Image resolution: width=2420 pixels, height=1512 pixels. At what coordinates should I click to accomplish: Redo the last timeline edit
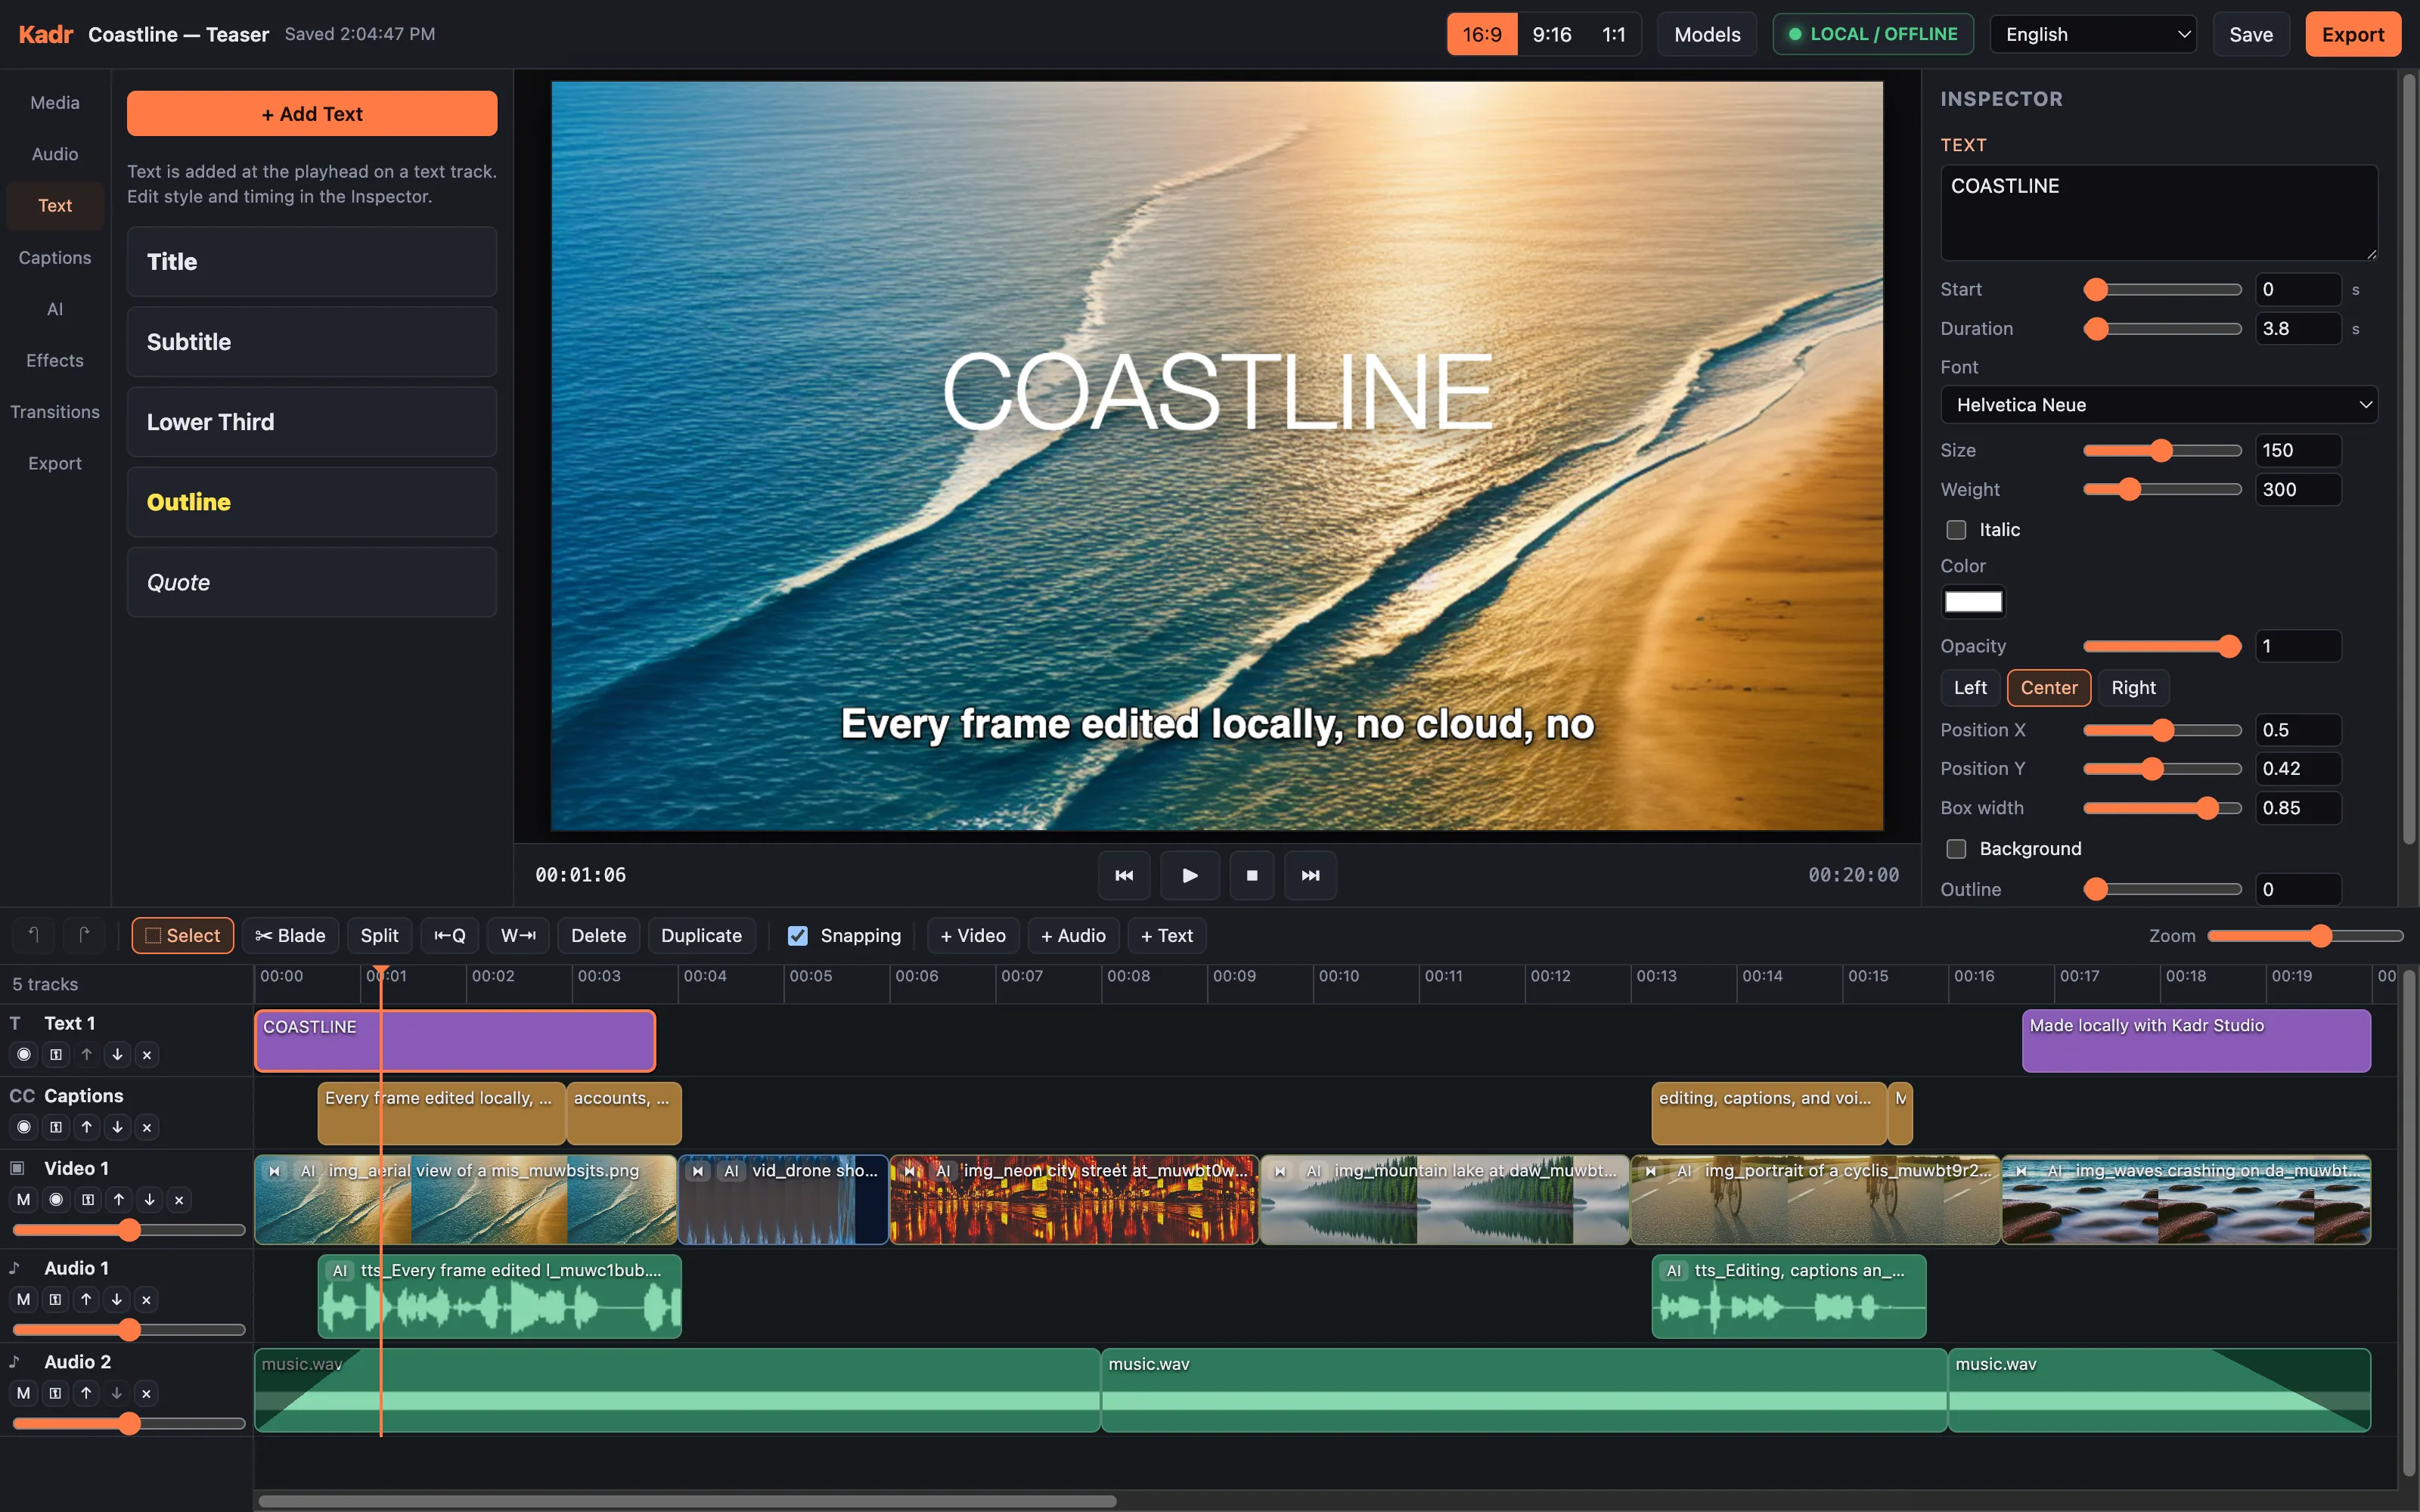tap(84, 935)
